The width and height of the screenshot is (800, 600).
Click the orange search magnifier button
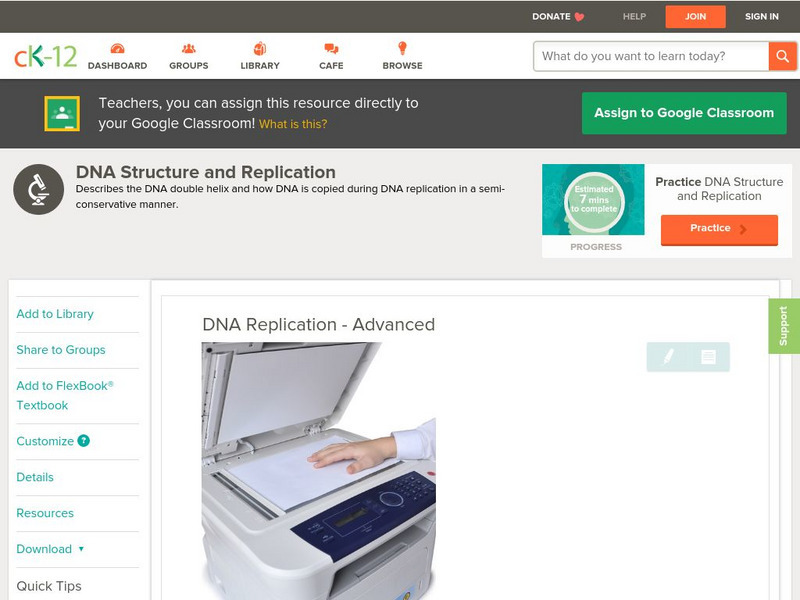(x=782, y=56)
